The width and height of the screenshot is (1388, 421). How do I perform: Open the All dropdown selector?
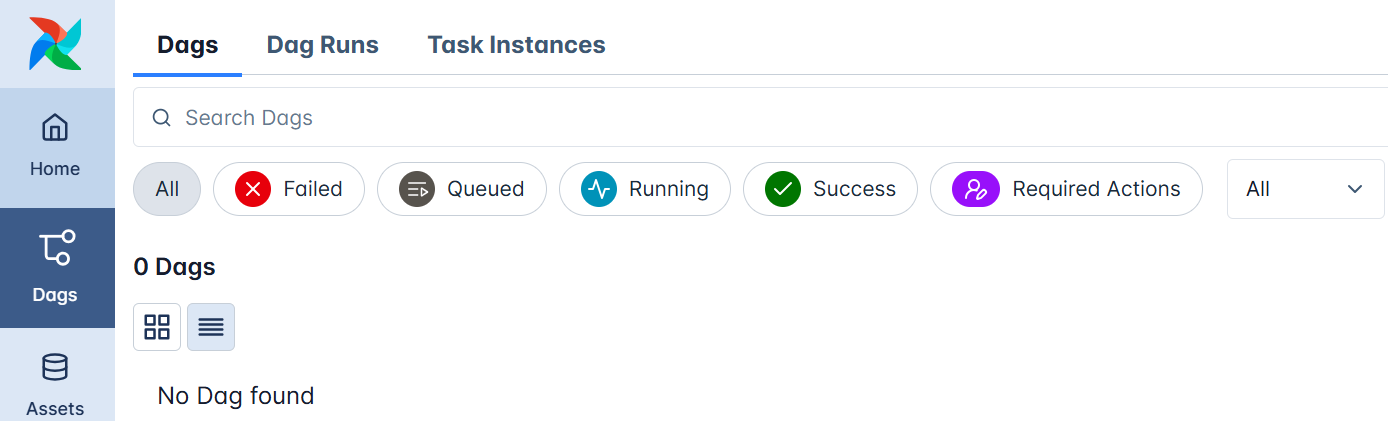(x=1290, y=189)
